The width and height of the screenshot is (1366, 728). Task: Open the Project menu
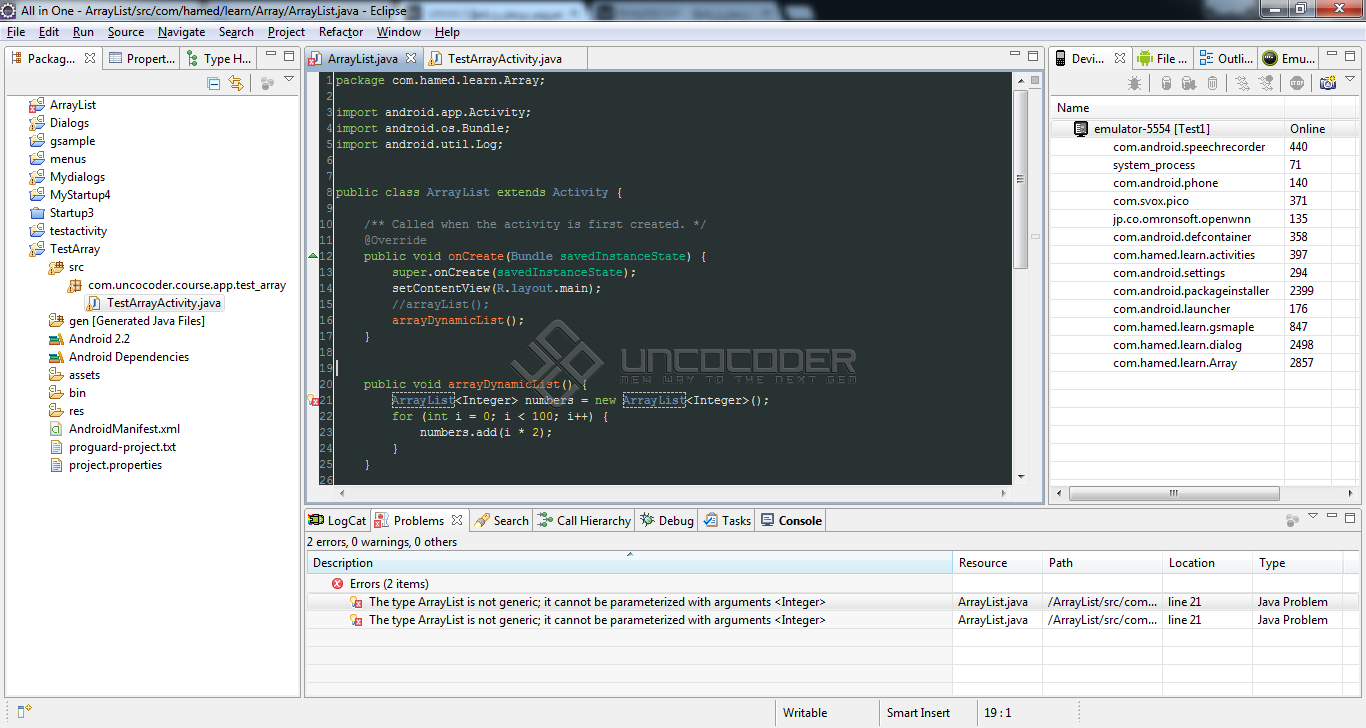coord(286,32)
